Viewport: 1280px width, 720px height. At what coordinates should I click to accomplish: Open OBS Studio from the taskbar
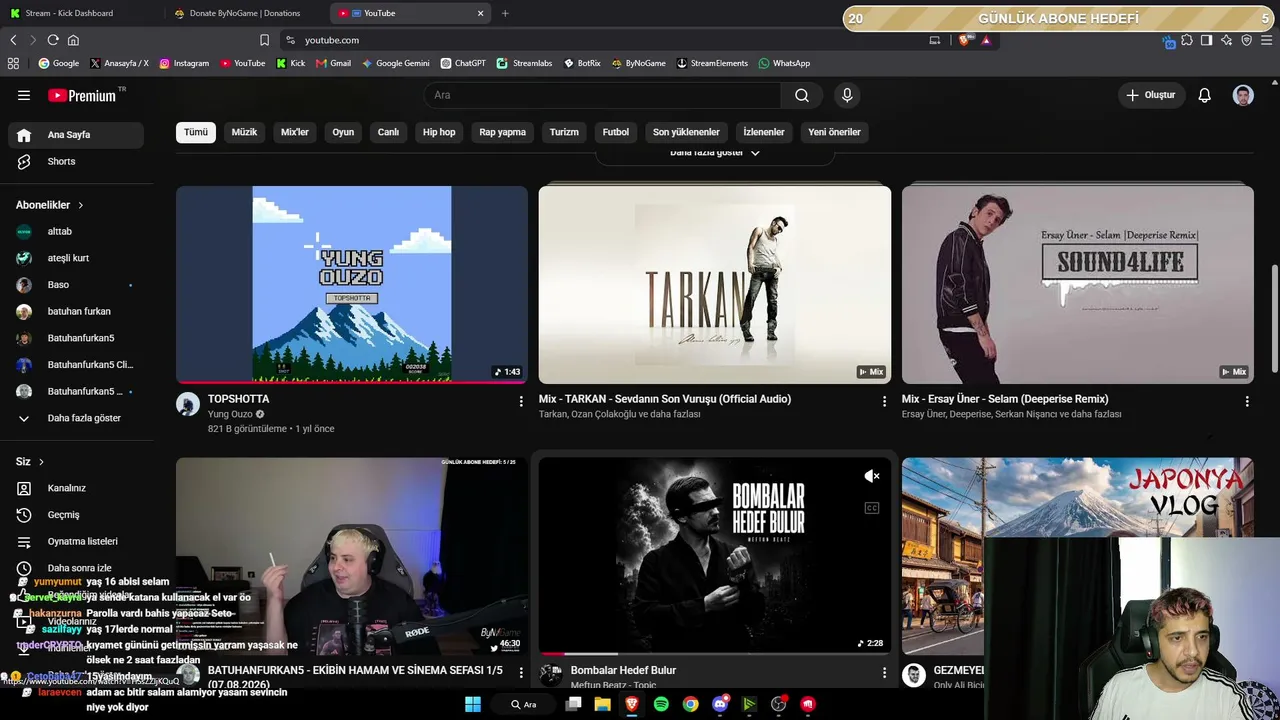779,704
